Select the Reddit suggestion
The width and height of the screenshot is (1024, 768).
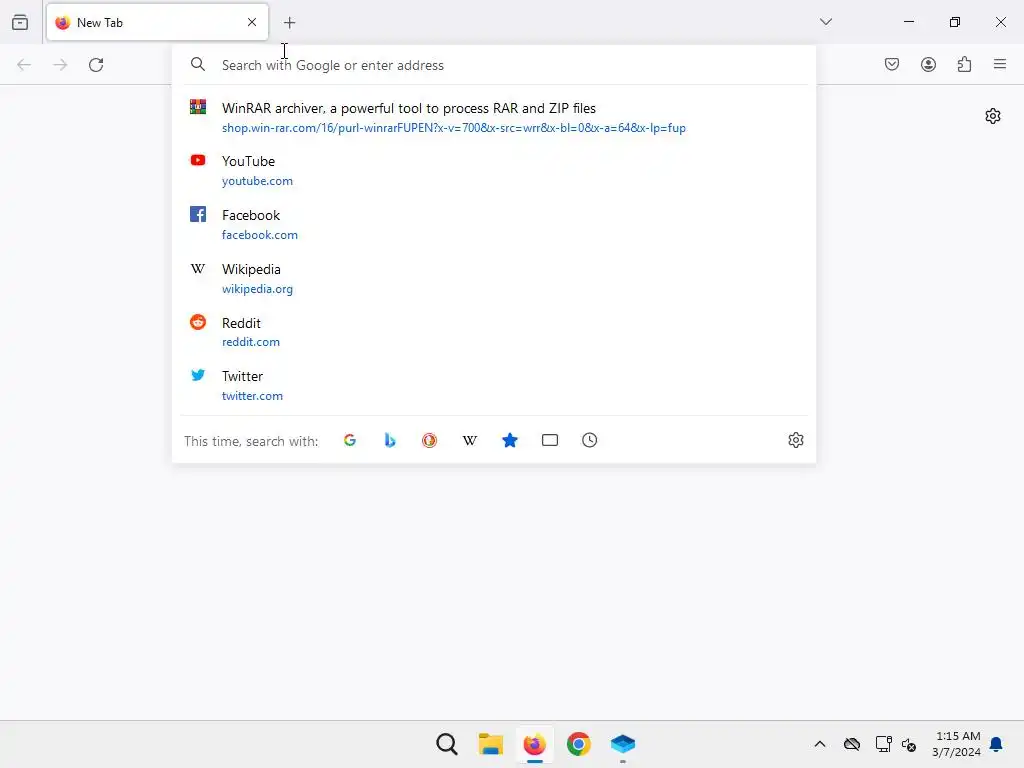point(494,332)
